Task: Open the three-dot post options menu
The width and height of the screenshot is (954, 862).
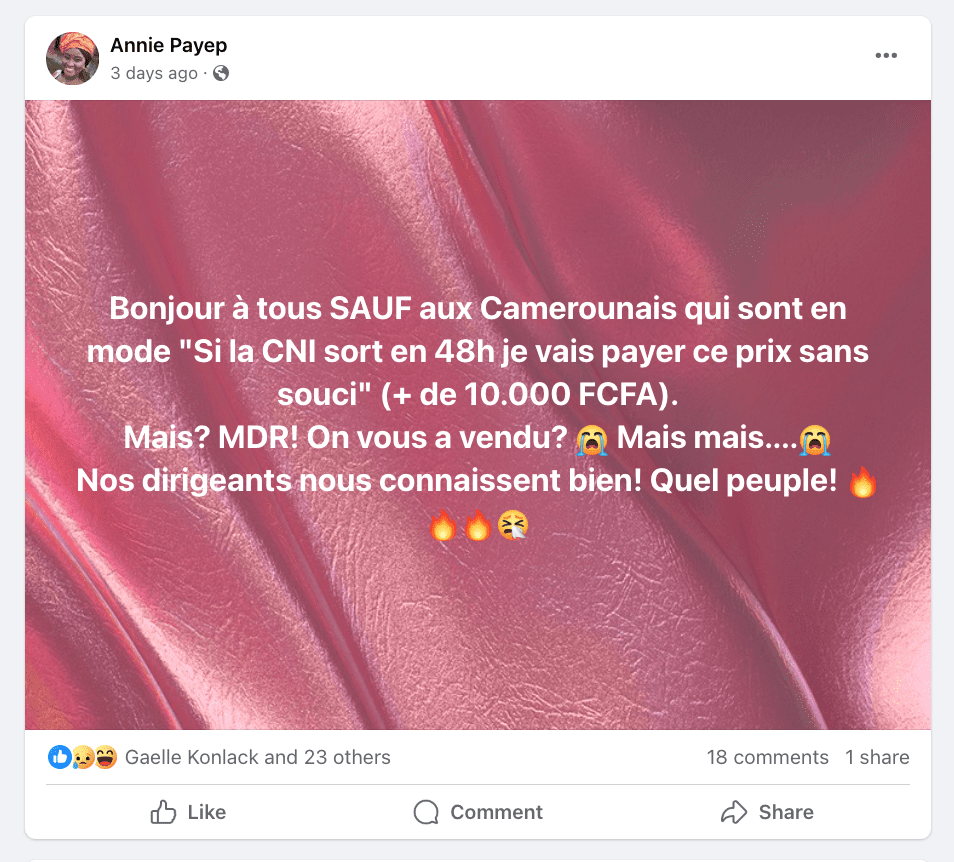Action: 886,55
